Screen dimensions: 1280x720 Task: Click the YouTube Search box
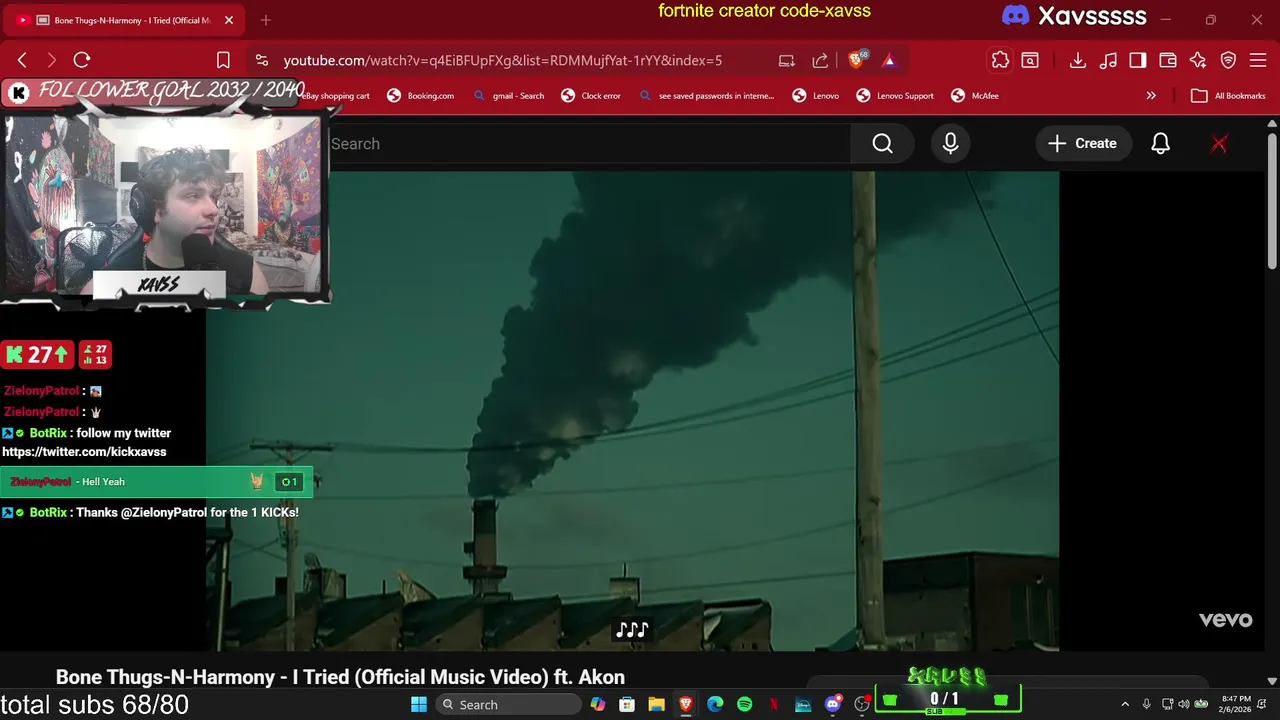pyautogui.click(x=590, y=144)
